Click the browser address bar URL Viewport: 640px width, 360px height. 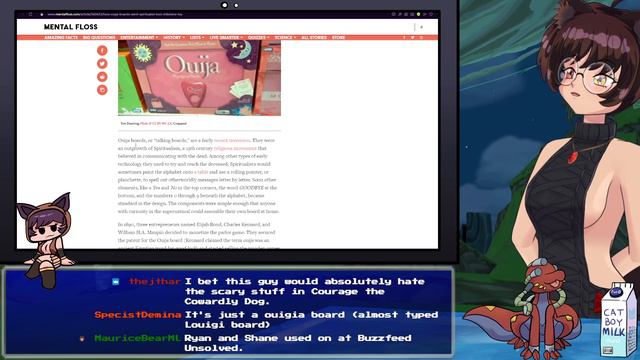(114, 14)
